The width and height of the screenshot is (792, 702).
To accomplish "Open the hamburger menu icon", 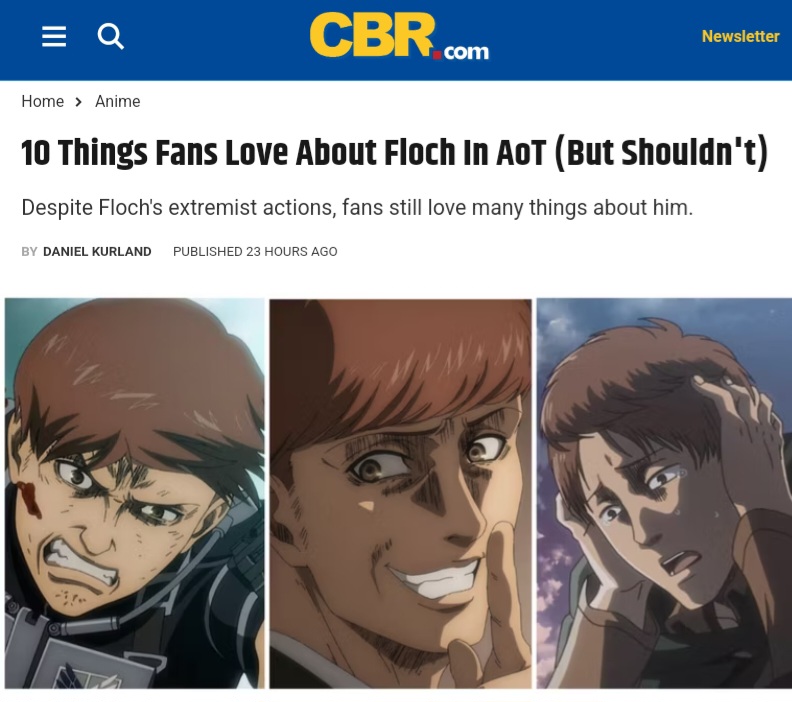I will (54, 36).
